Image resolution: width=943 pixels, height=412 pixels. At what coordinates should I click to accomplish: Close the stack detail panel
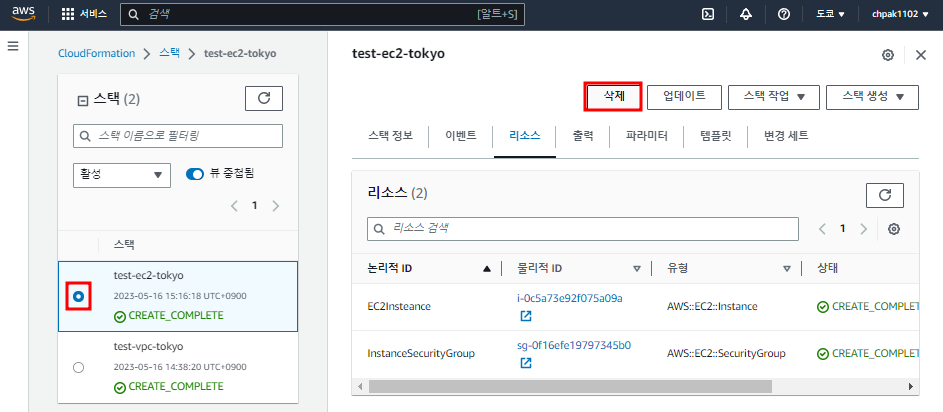[x=921, y=55]
